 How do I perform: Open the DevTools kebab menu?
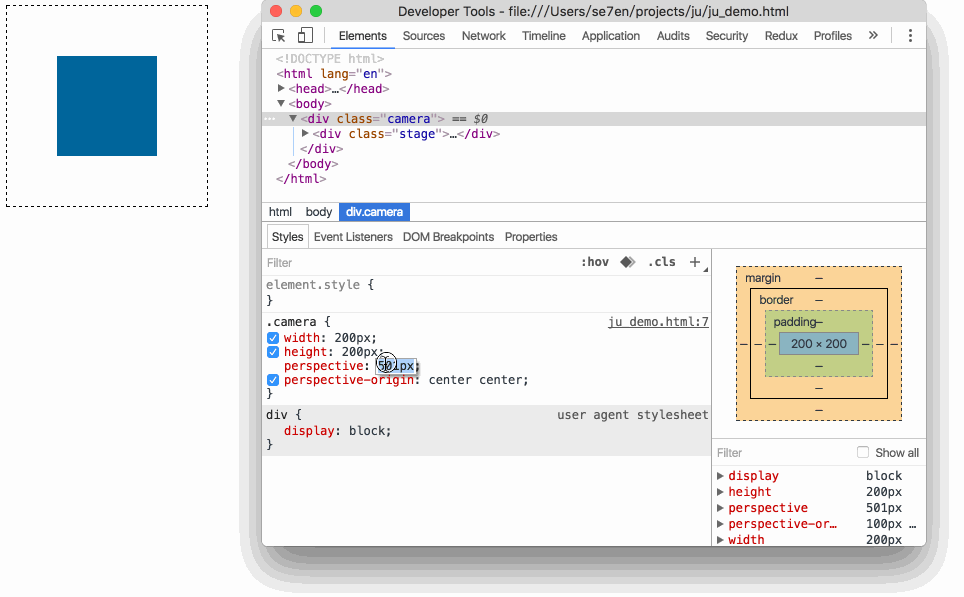point(910,35)
